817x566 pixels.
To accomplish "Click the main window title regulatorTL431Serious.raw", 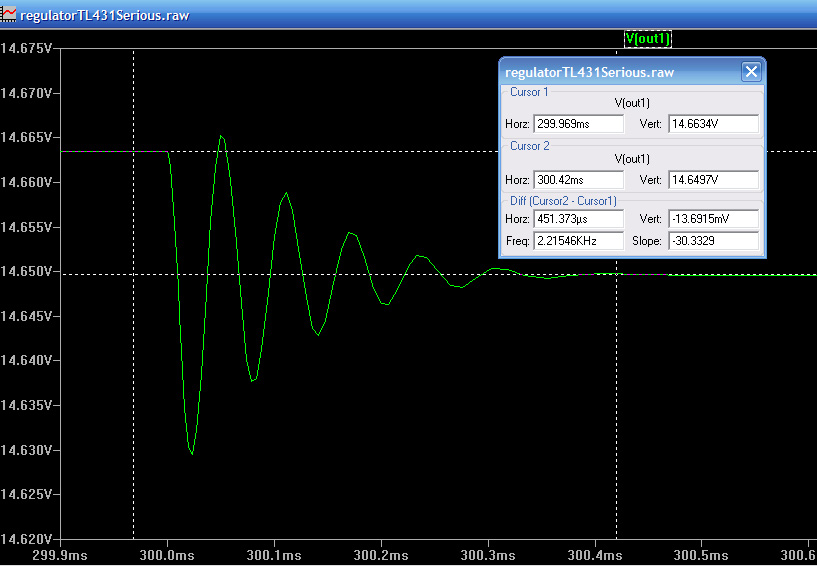I will tap(105, 15).
